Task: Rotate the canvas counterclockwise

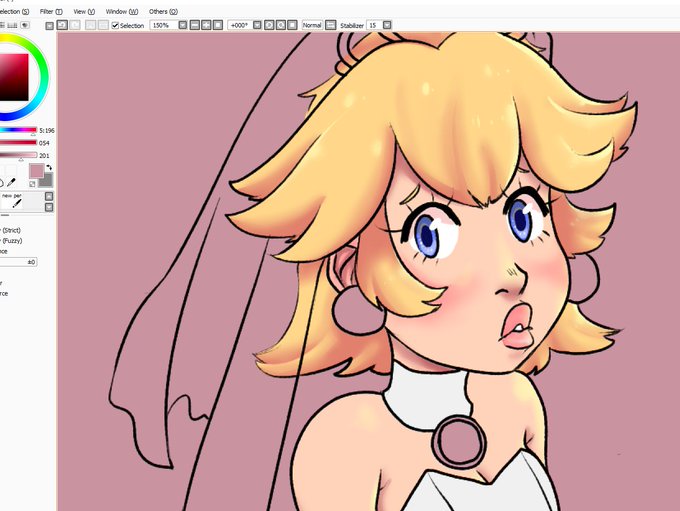Action: pos(269,25)
